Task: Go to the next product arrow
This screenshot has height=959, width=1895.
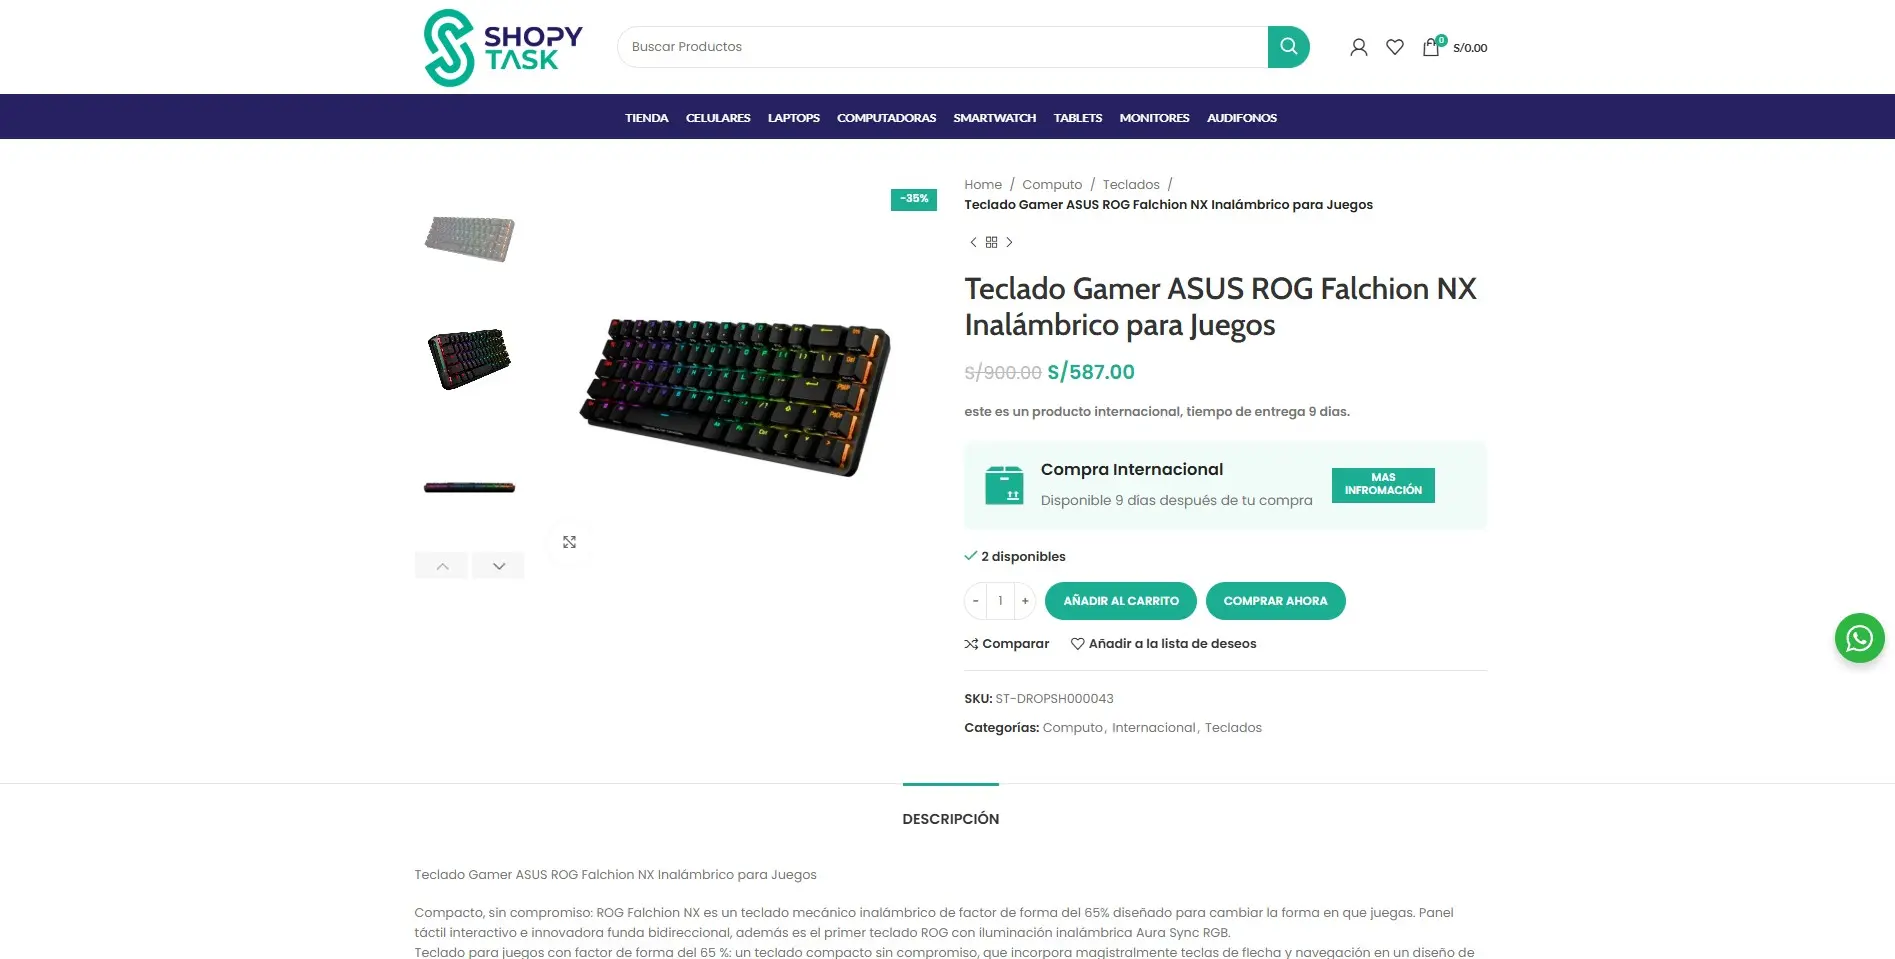Action: click(1010, 242)
